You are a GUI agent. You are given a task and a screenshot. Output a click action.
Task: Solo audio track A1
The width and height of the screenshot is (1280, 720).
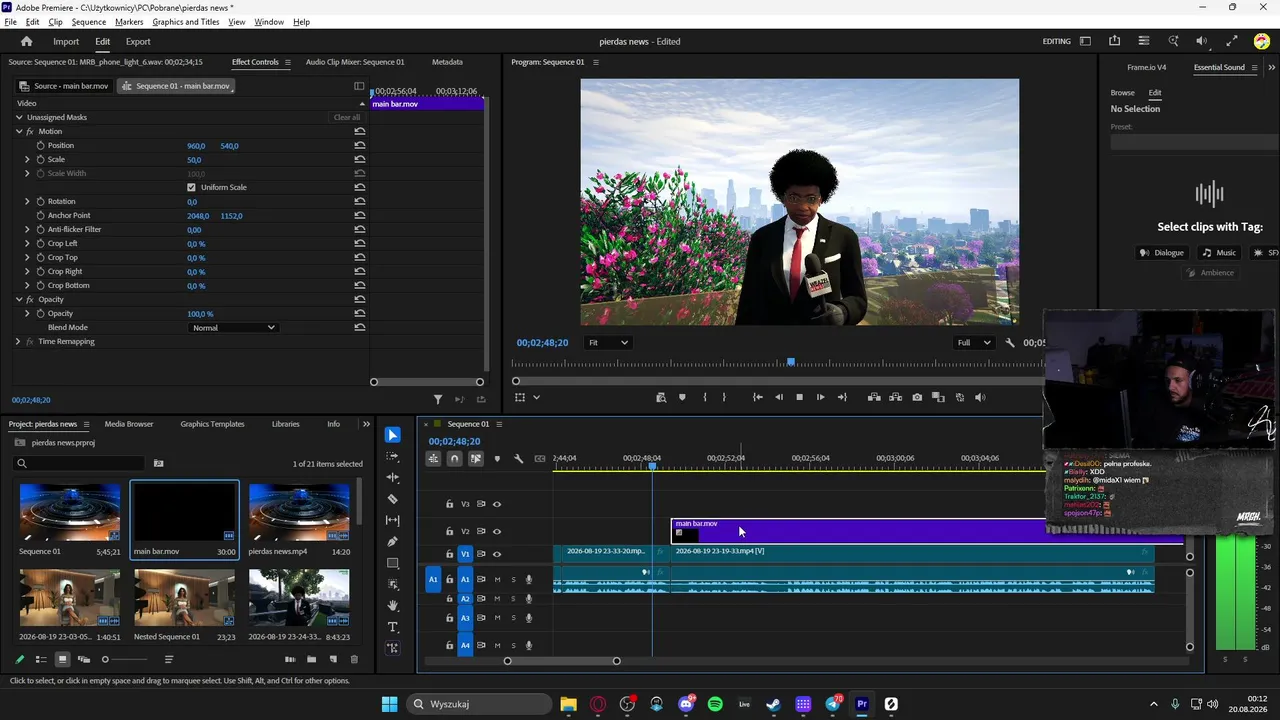[514, 580]
